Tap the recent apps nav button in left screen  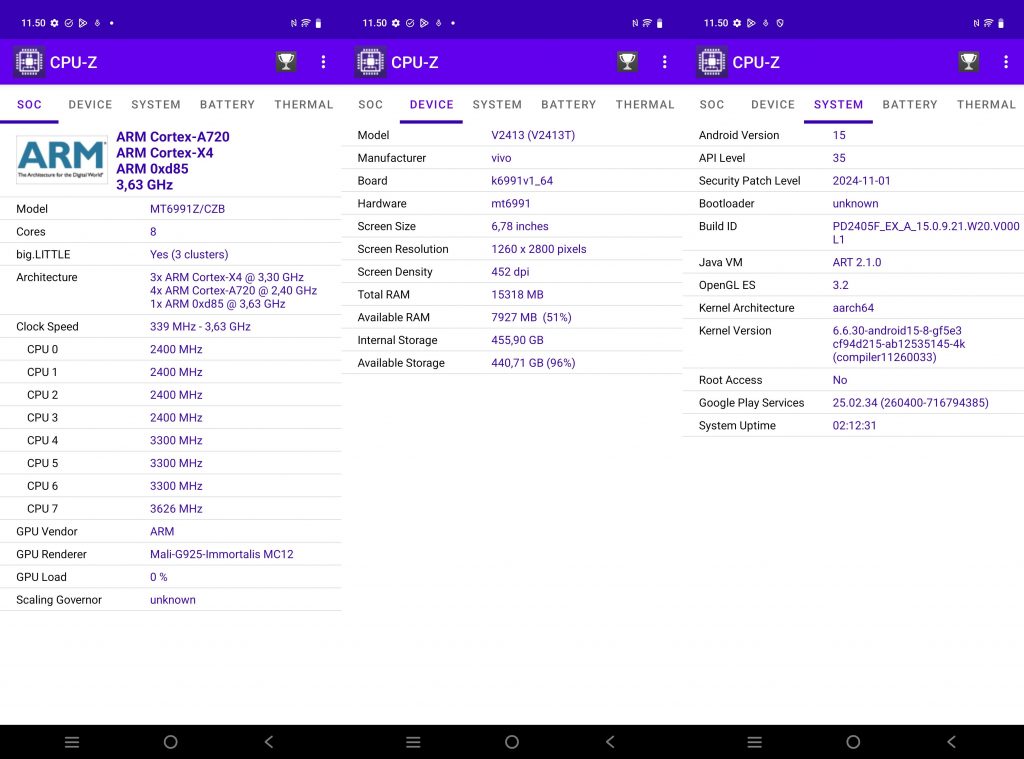(x=72, y=742)
